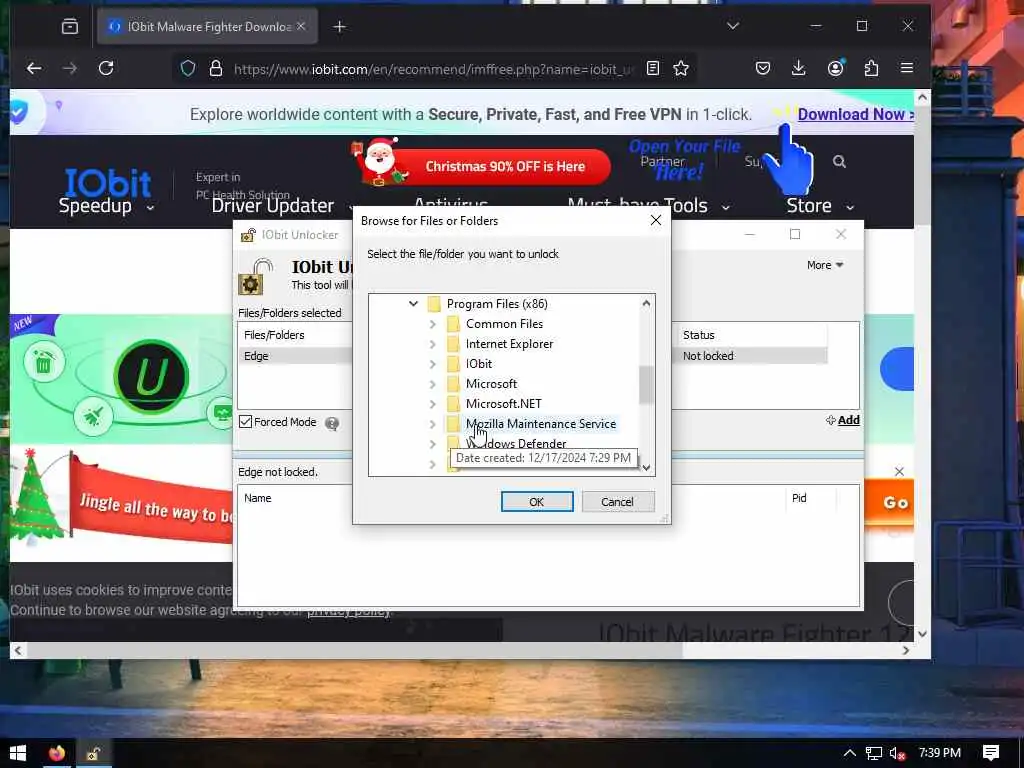This screenshot has height=768, width=1024.
Task: Close the Browse for Files or Folders dialog
Action: [656, 221]
